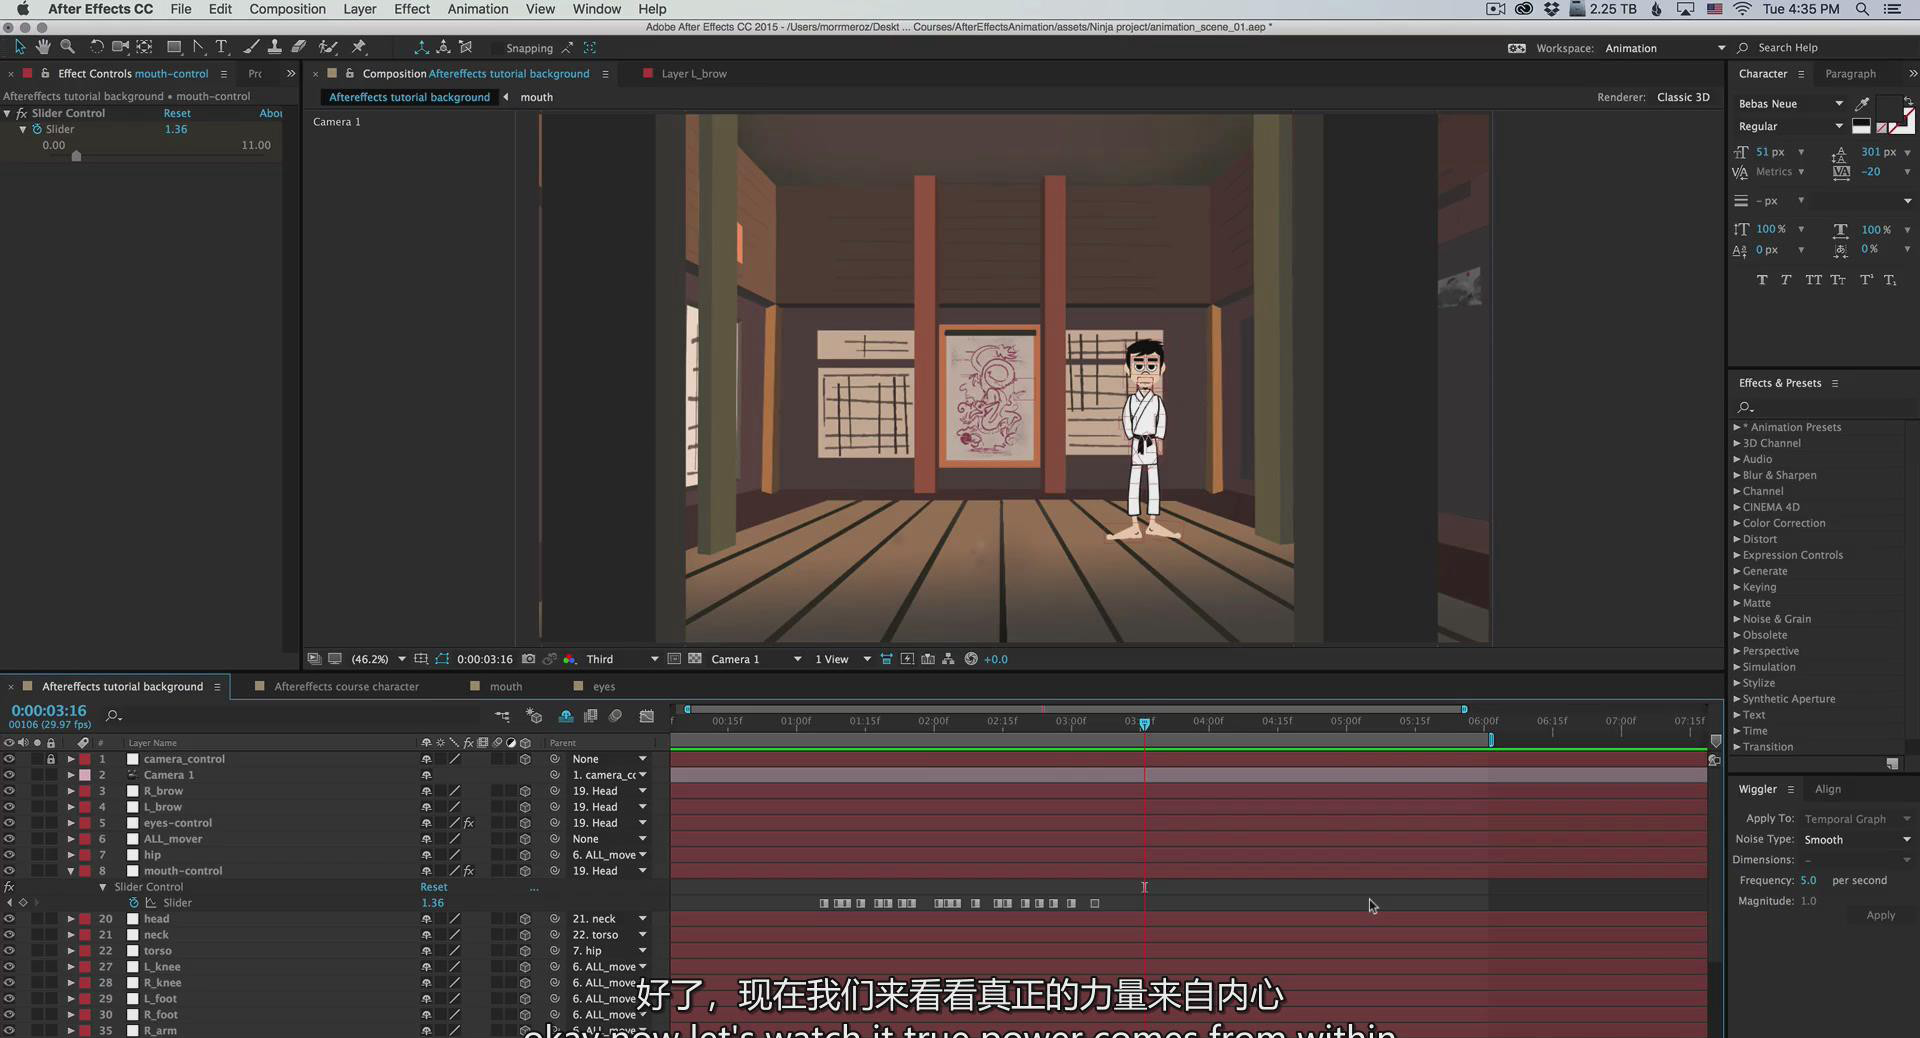The image size is (1920, 1038).
Task: Open Spotlight search in menu bar
Action: point(1862,9)
